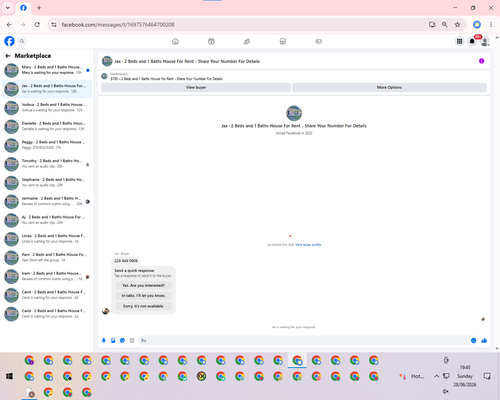Click the phone number message bubble from Jax
The image size is (500, 400).
click(126, 261)
